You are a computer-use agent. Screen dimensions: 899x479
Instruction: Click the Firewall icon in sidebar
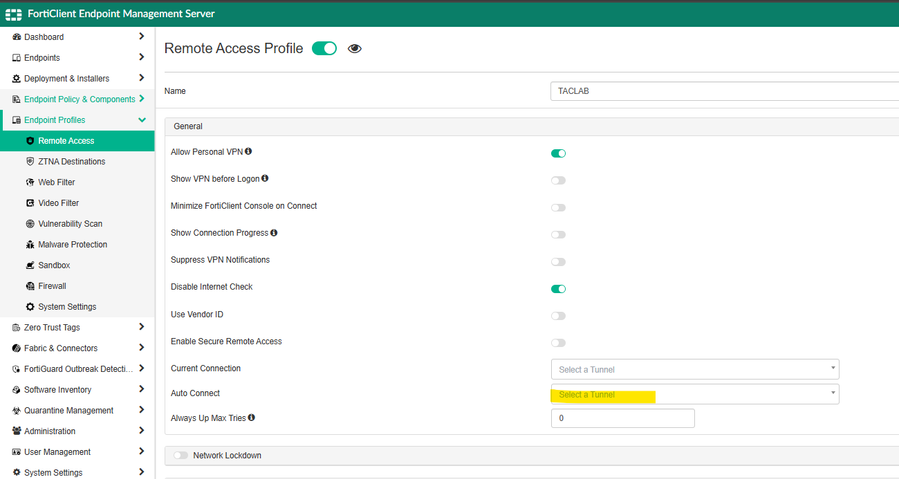tap(30, 286)
